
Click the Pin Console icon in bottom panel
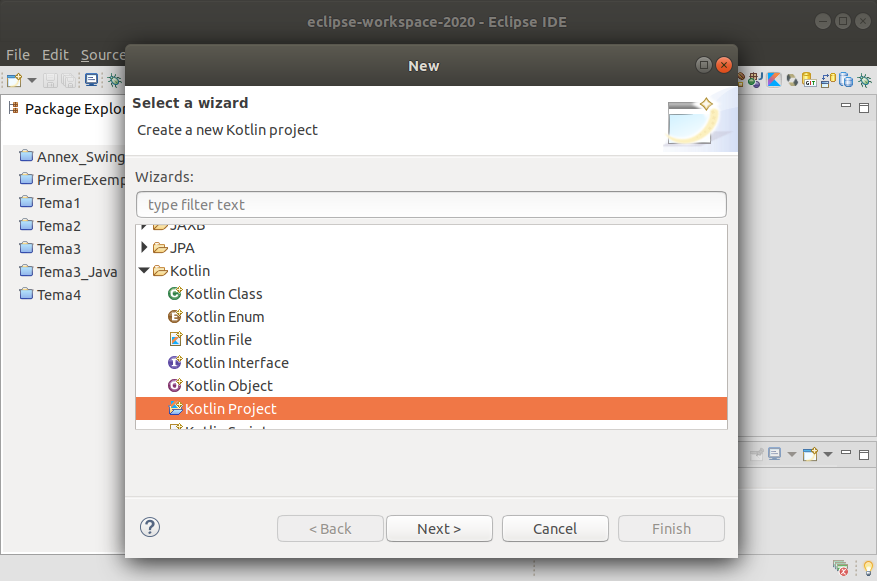tap(756, 454)
